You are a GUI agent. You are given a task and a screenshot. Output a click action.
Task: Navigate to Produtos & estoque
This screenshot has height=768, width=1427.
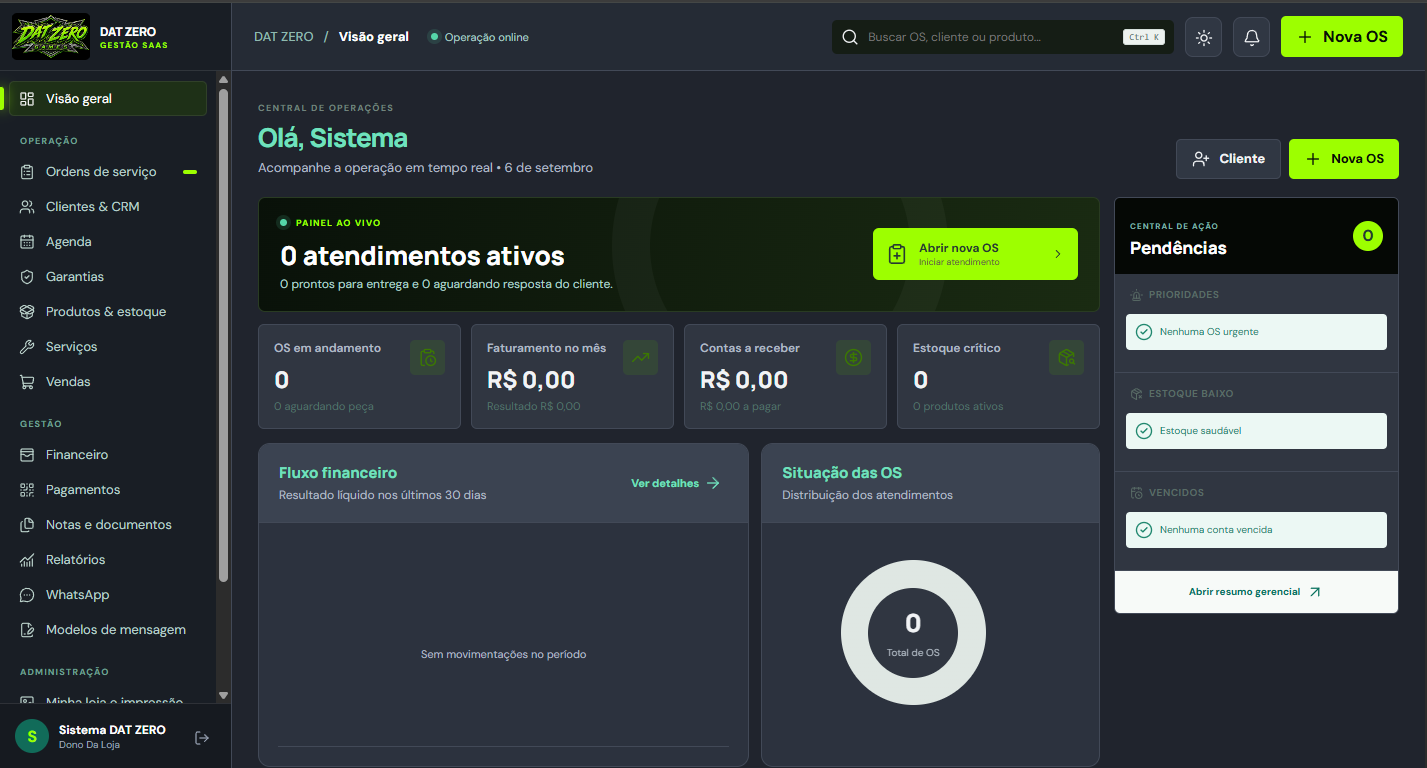coord(108,312)
